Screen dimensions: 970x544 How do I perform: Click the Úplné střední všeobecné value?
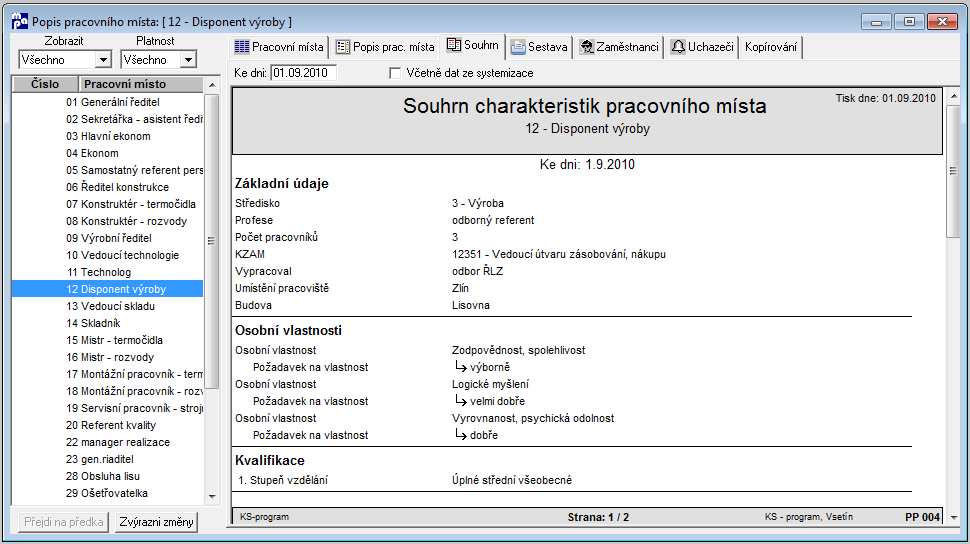(x=512, y=480)
